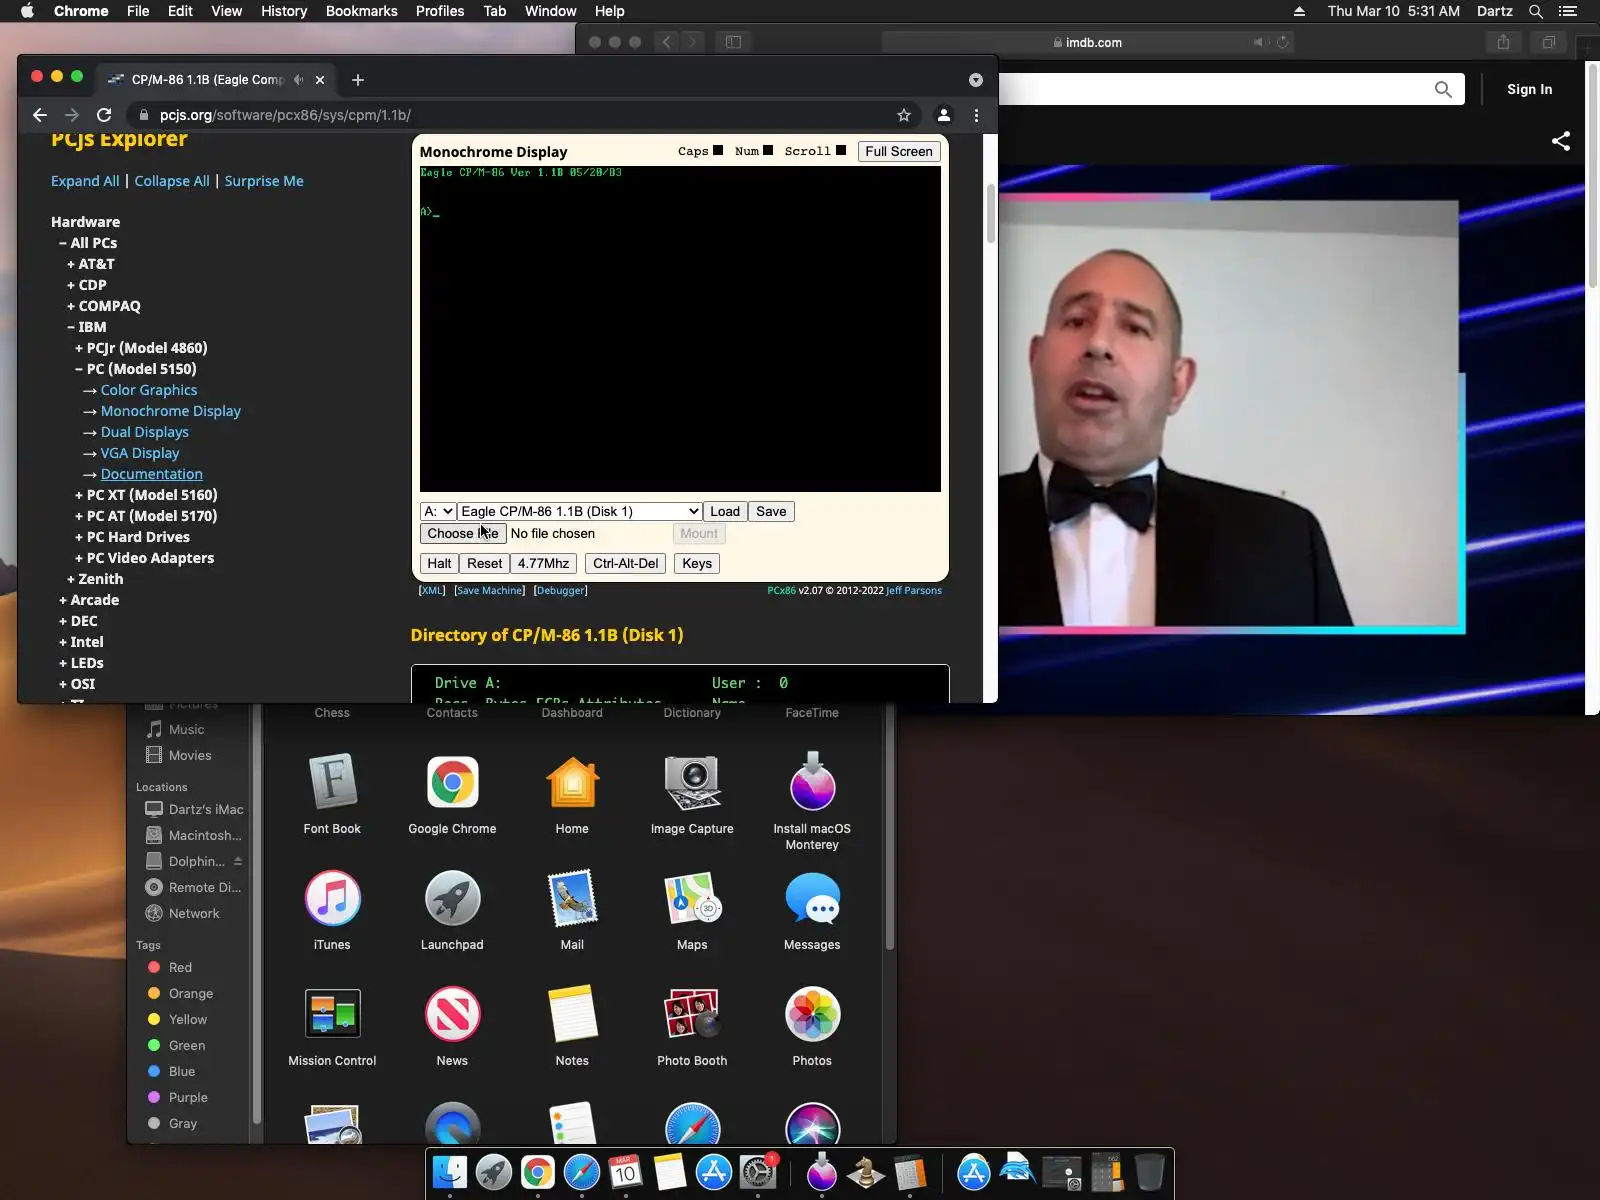Launch Safari from the Dock
Screen dimensions: 1600x1200
582,1172
